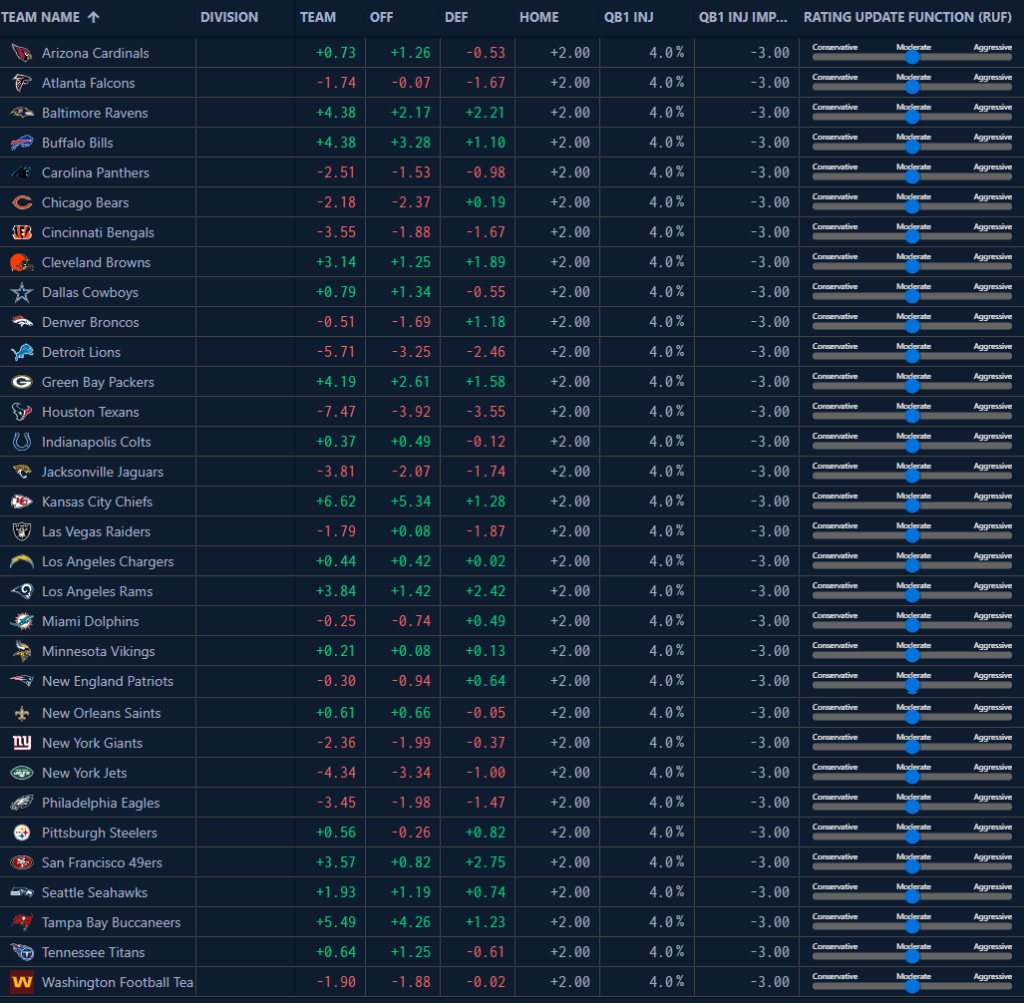Screen dimensions: 1024x1003
Task: Adjust the Arizona Cardinals RUF slider handle
Action: pos(912,57)
